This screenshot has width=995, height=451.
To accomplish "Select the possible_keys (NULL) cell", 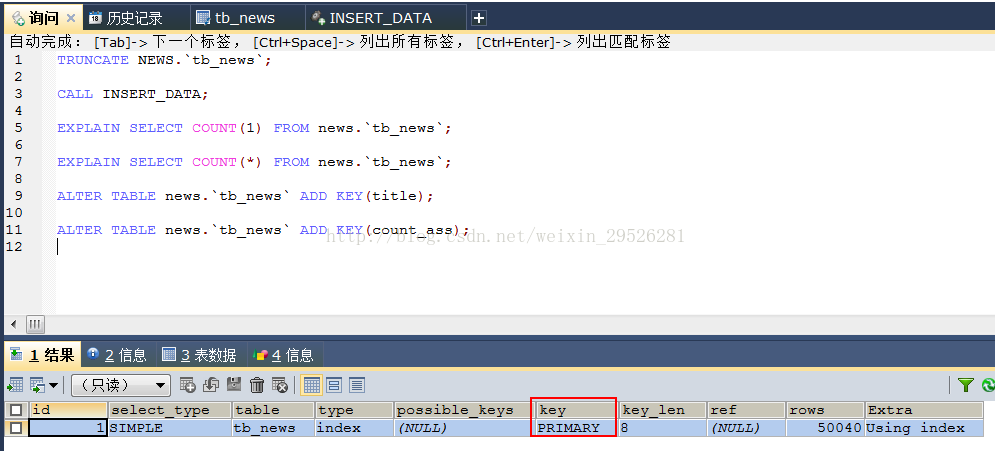I will (463, 428).
